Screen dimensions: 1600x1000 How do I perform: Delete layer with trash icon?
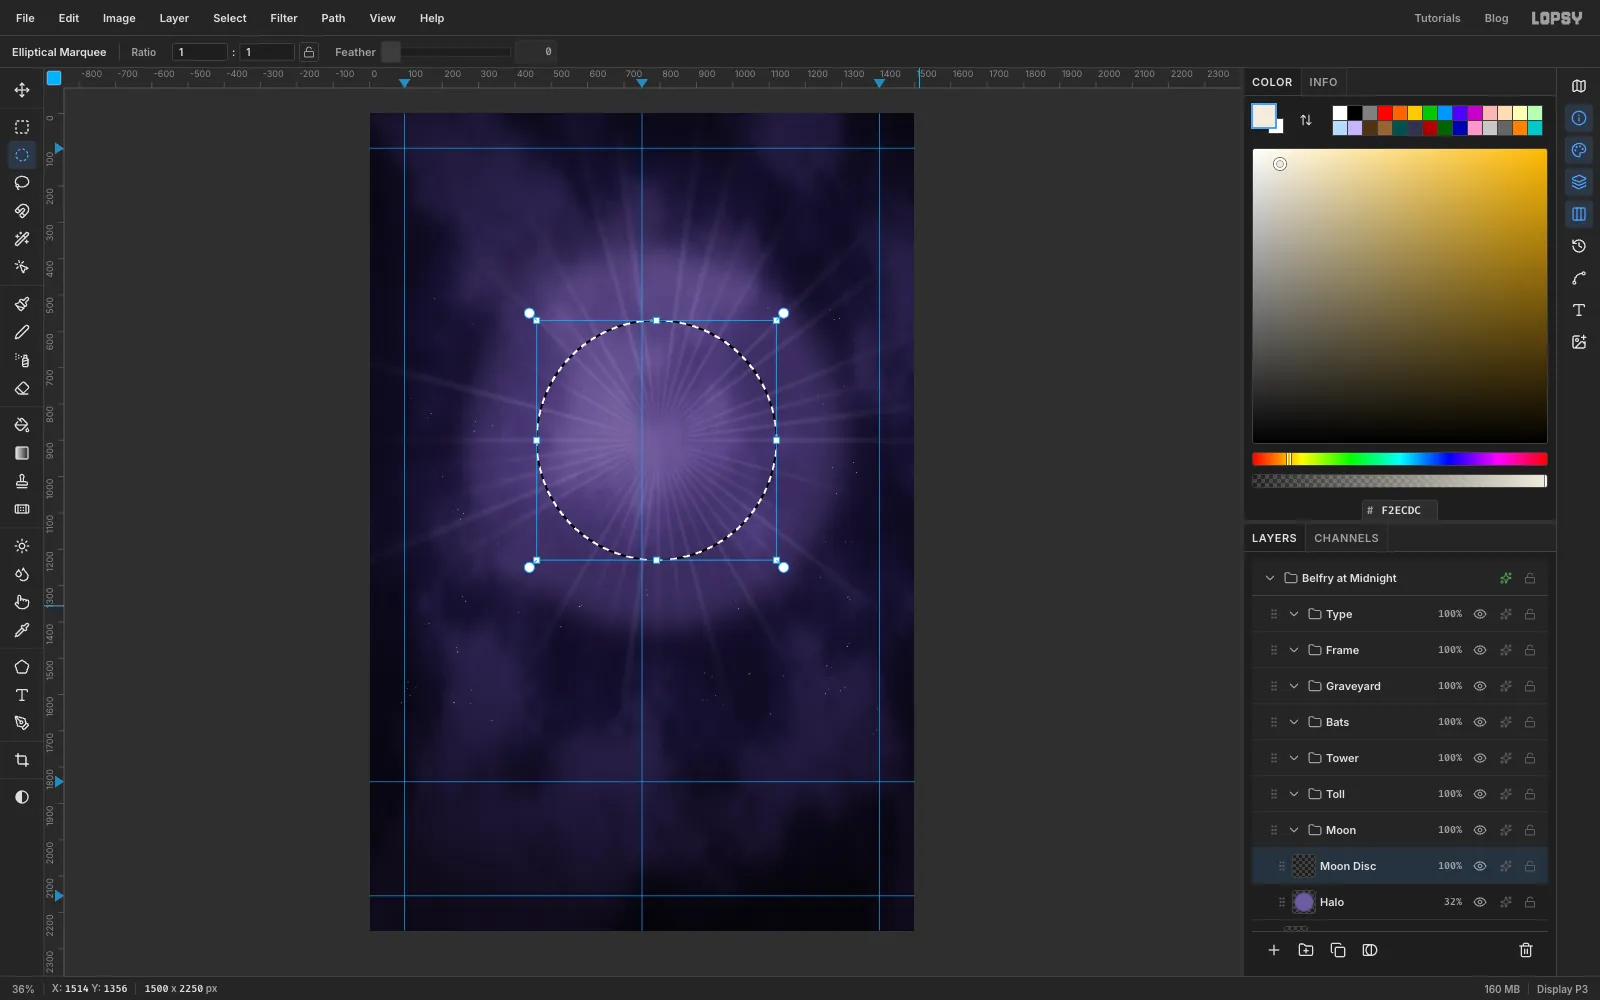click(x=1526, y=950)
